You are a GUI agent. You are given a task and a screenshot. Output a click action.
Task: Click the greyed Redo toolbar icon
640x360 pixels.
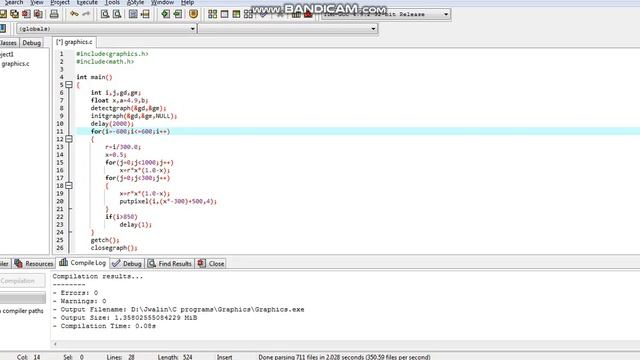(86, 14)
